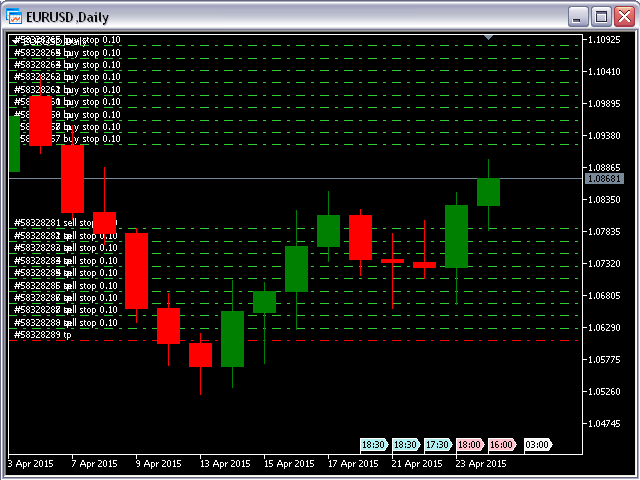Click the chart shift triangle marker
This screenshot has width=640, height=480.
click(488, 37)
